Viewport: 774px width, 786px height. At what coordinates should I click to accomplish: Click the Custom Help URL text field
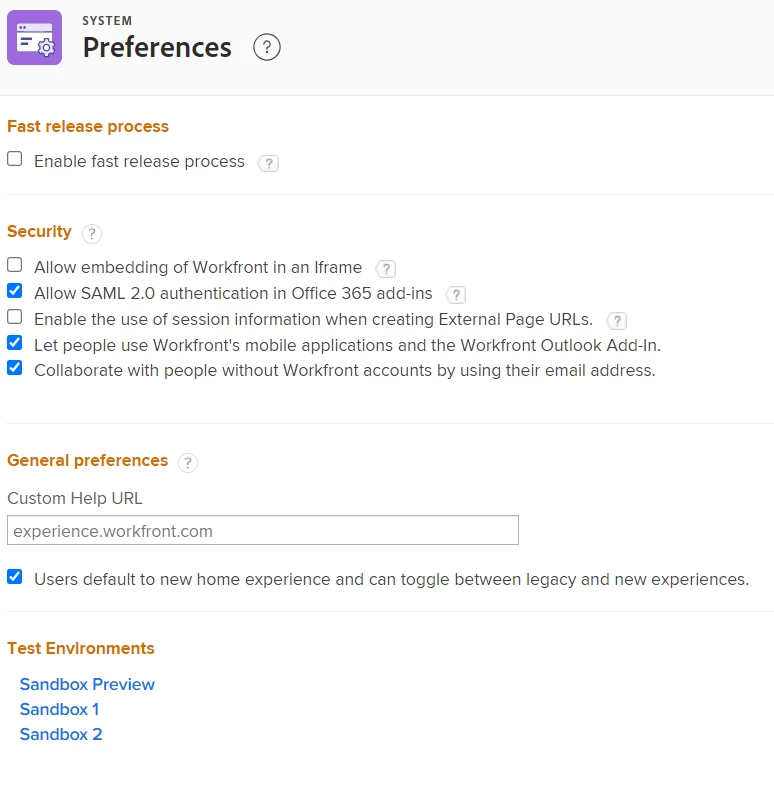coord(263,531)
